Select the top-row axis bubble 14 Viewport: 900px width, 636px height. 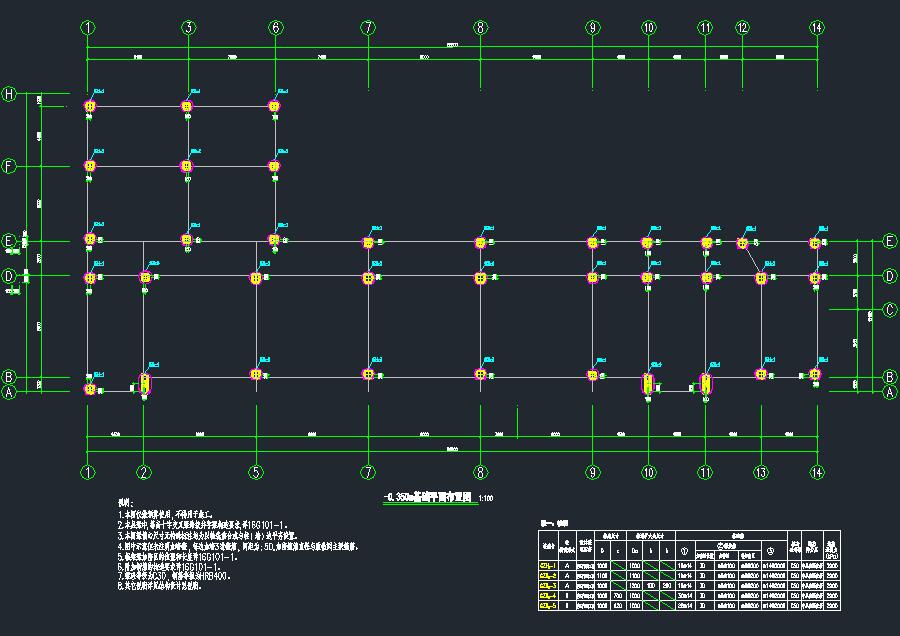point(817,27)
